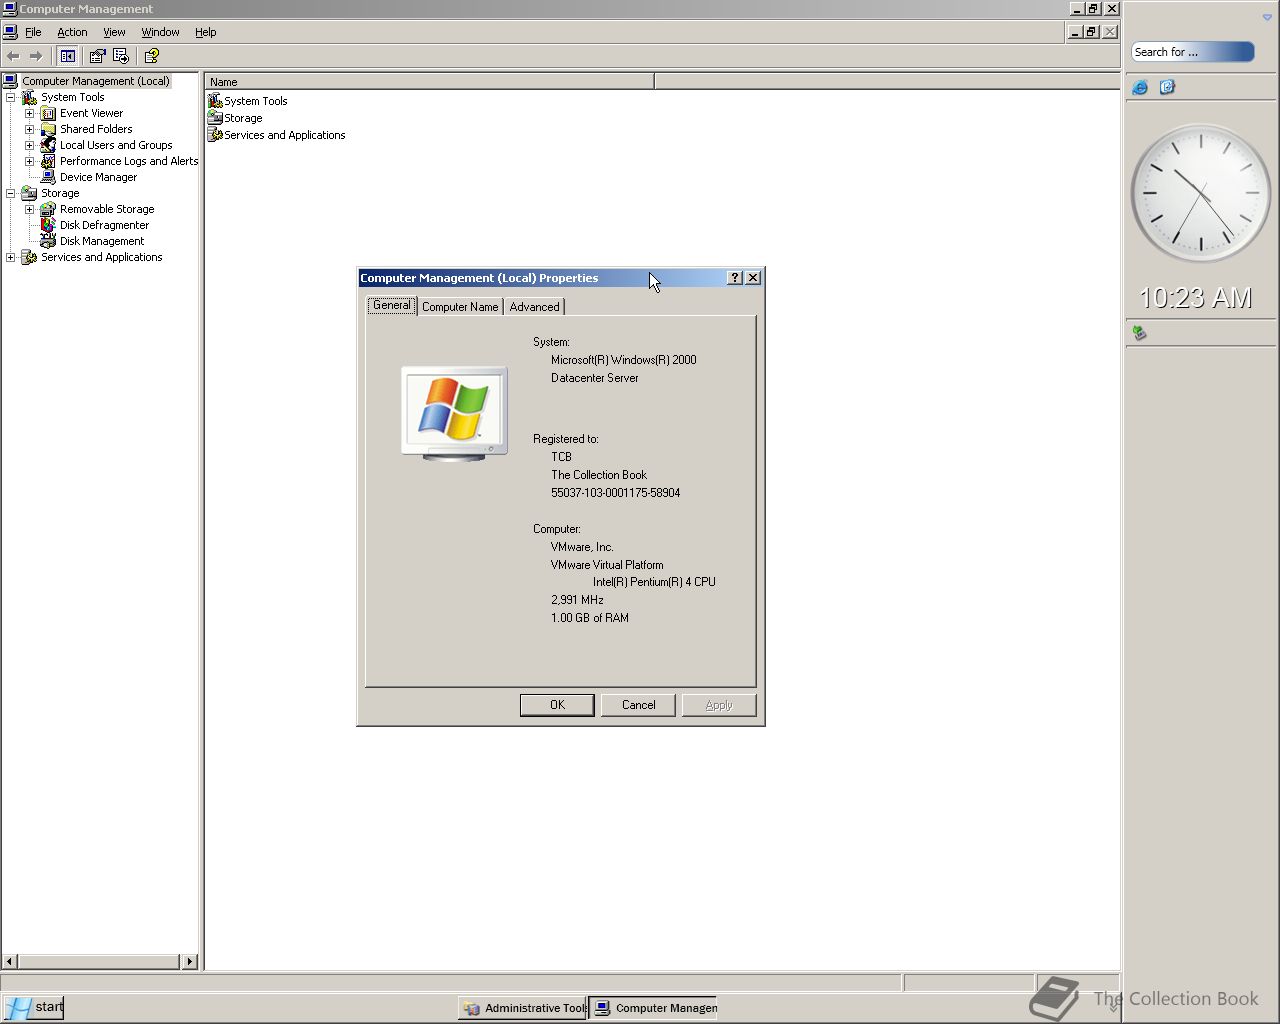
Task: Click the Disk Defragmenter tree icon
Action: coord(48,225)
